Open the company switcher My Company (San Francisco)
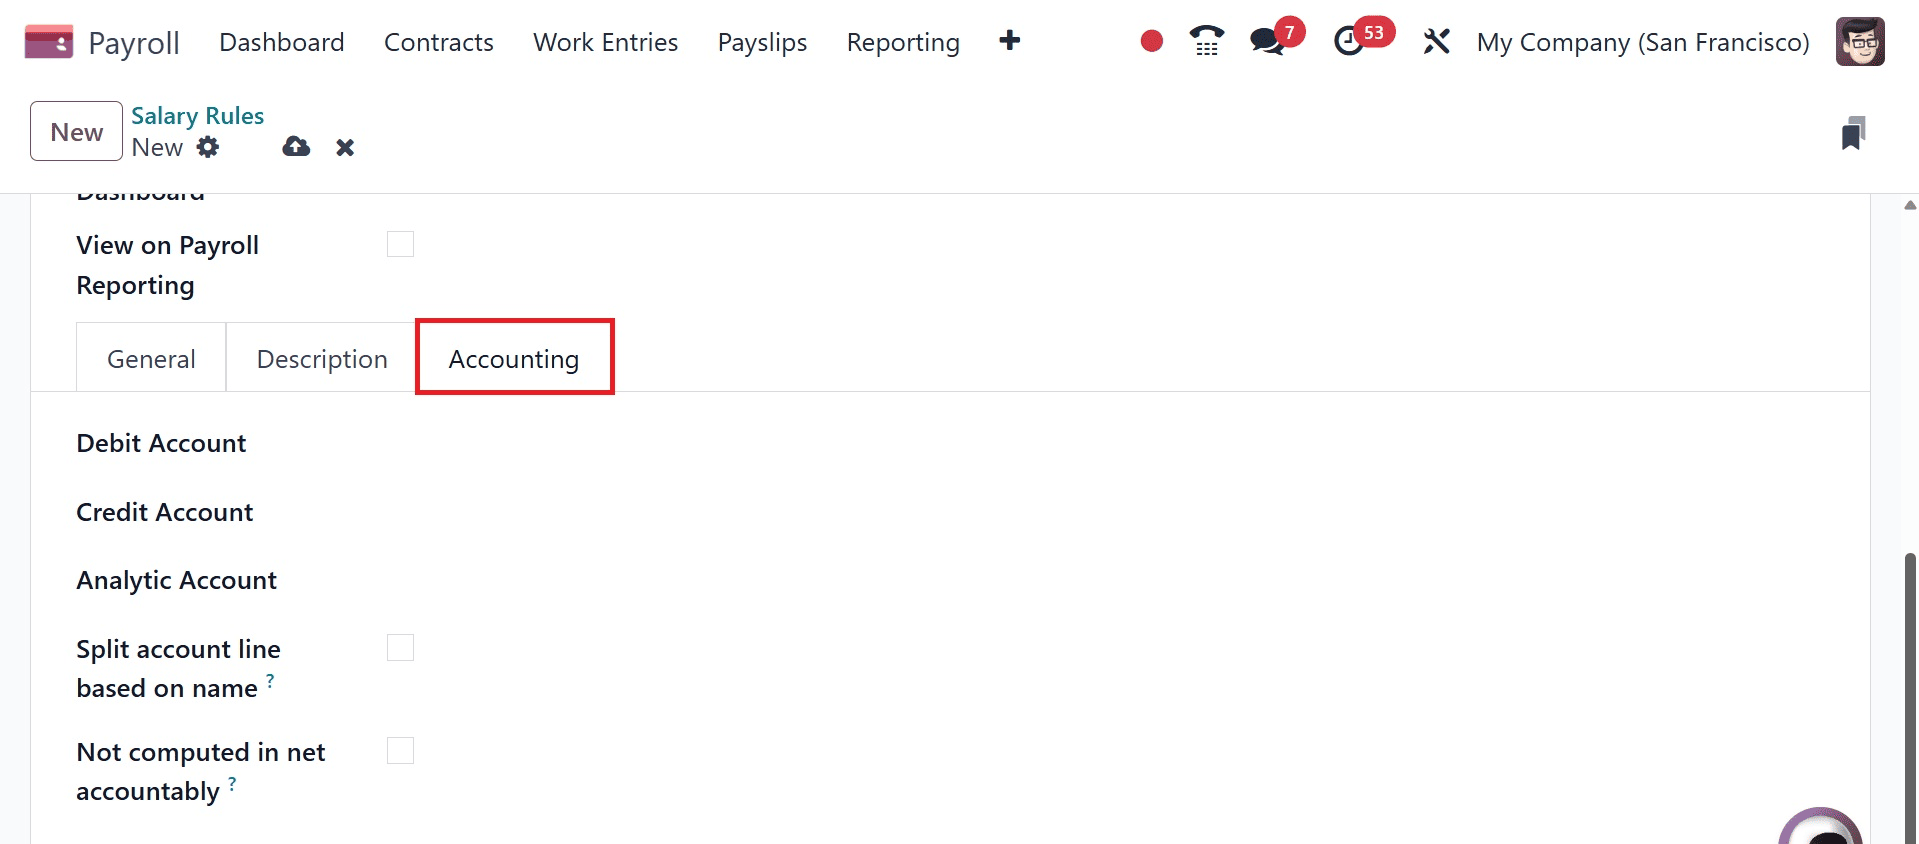 tap(1643, 42)
